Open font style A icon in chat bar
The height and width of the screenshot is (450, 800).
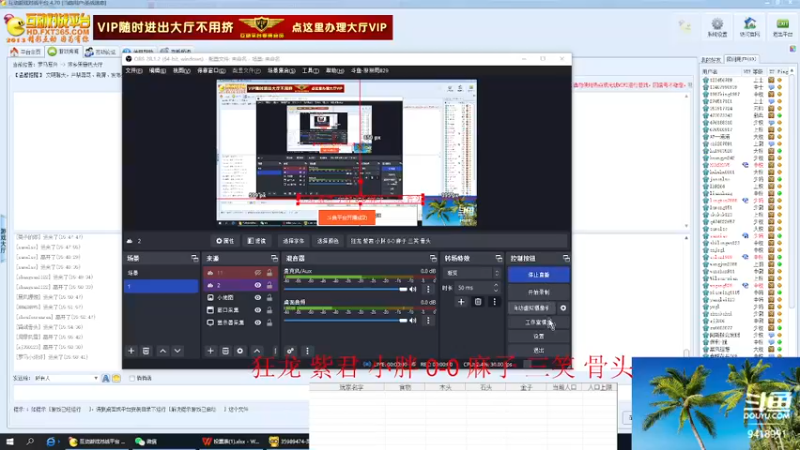106,378
